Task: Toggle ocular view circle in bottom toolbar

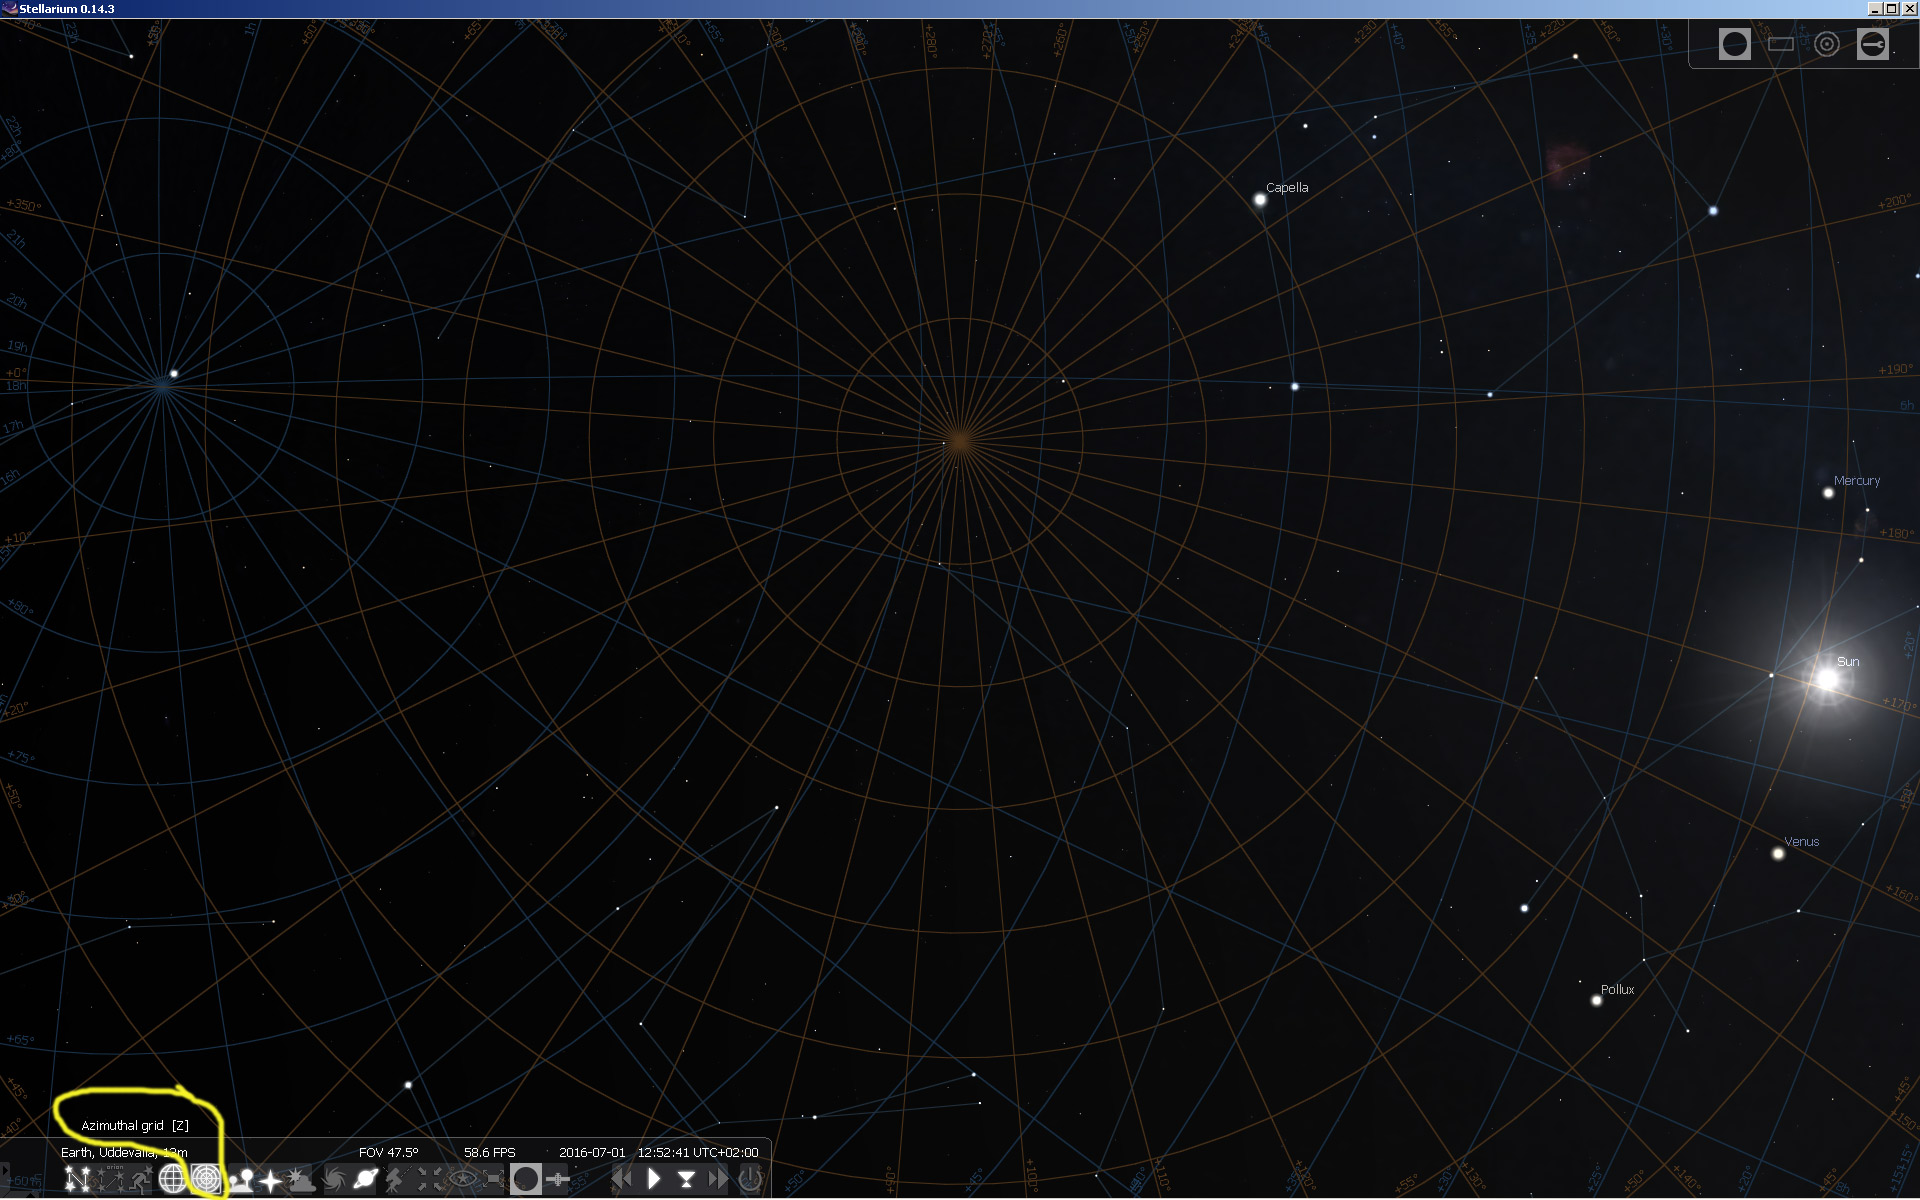Action: click(526, 1179)
